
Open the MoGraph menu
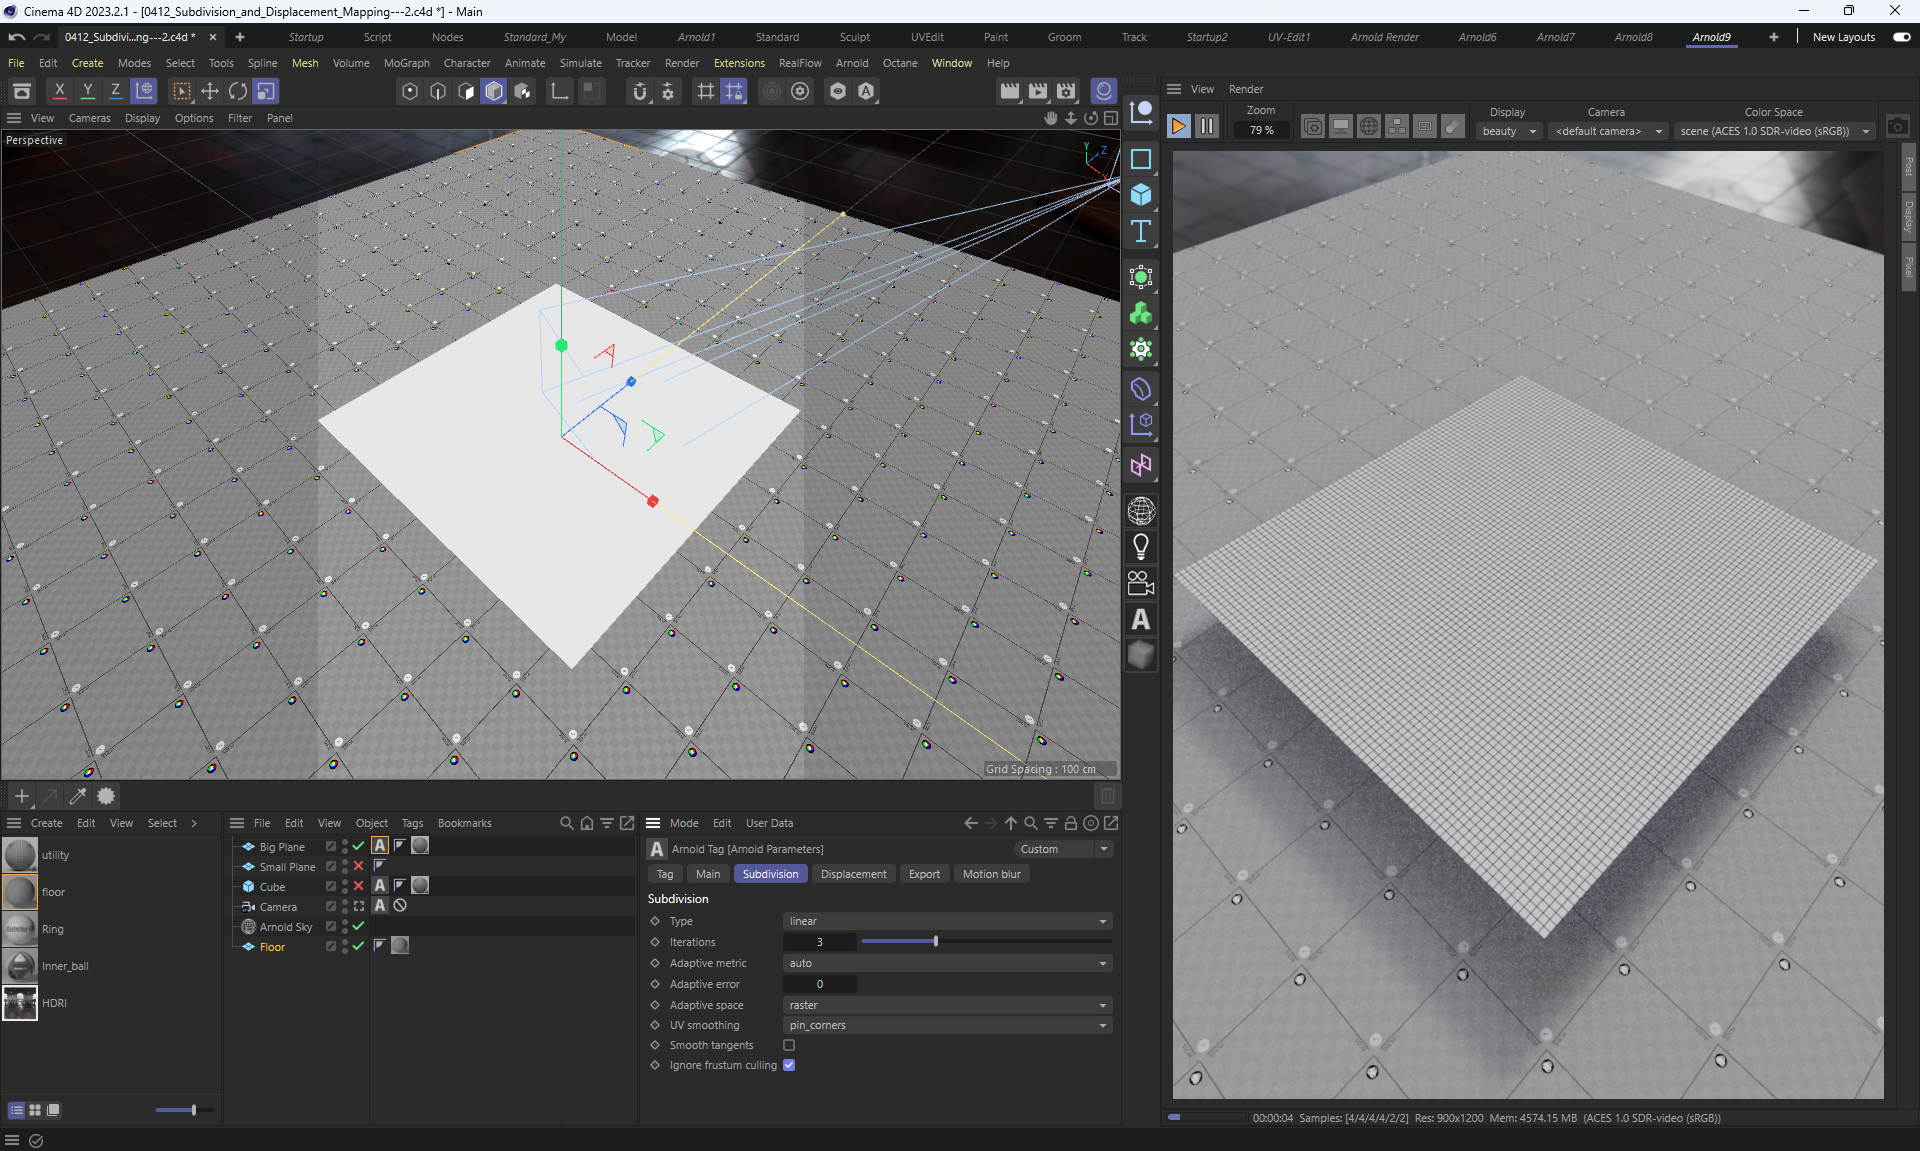pyautogui.click(x=406, y=63)
